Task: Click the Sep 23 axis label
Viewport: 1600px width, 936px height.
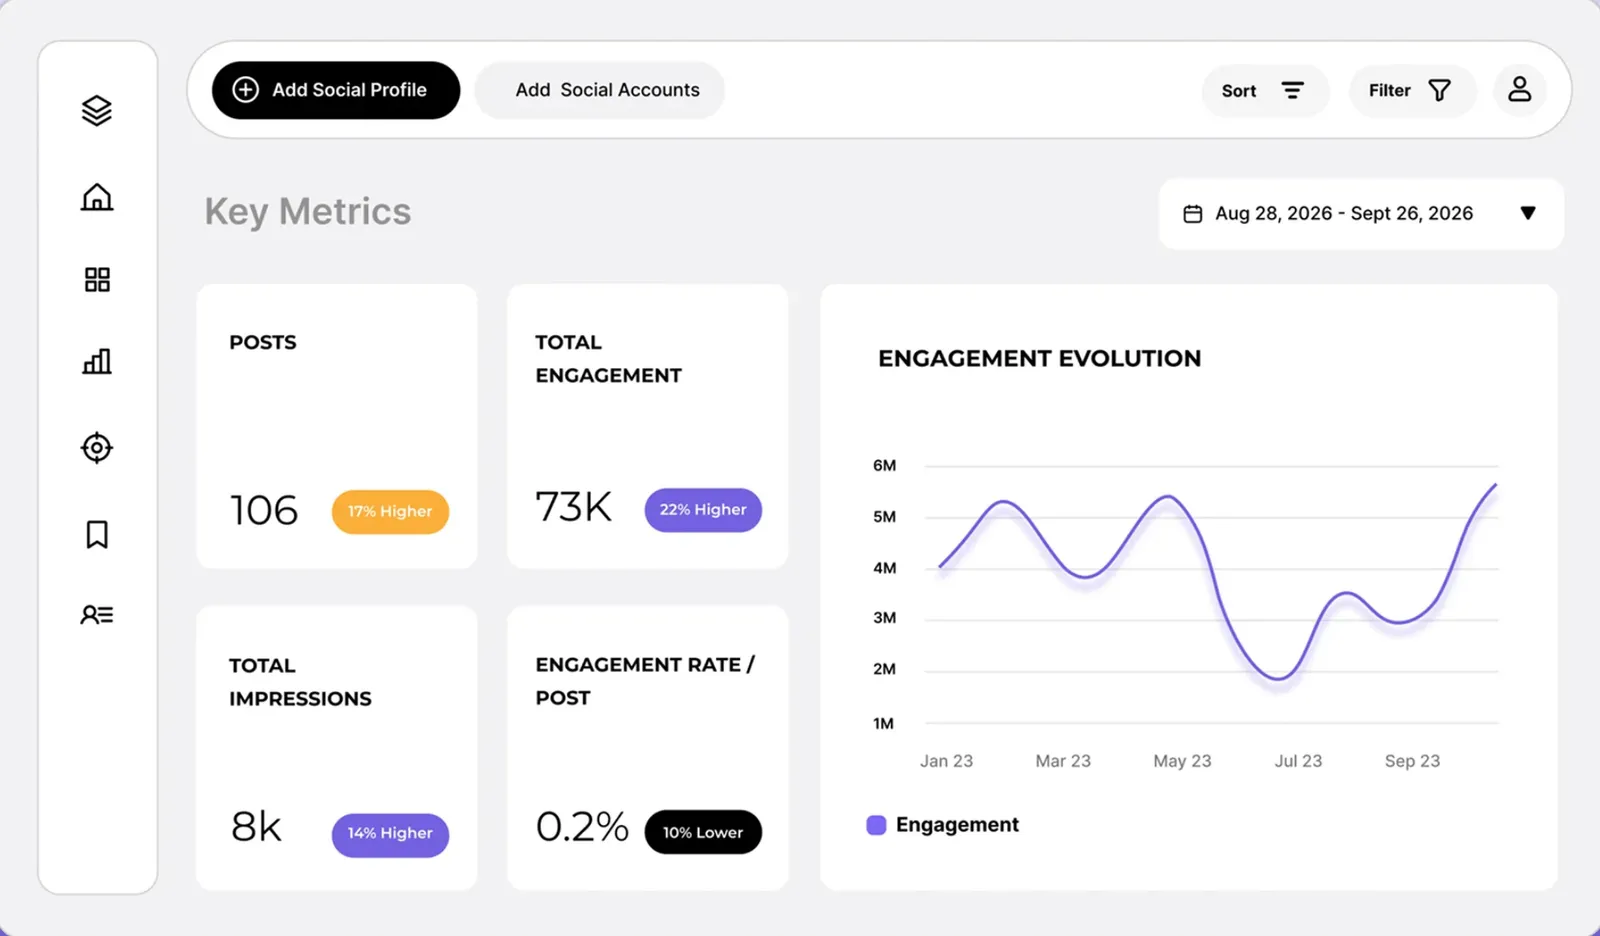Action: point(1412,761)
